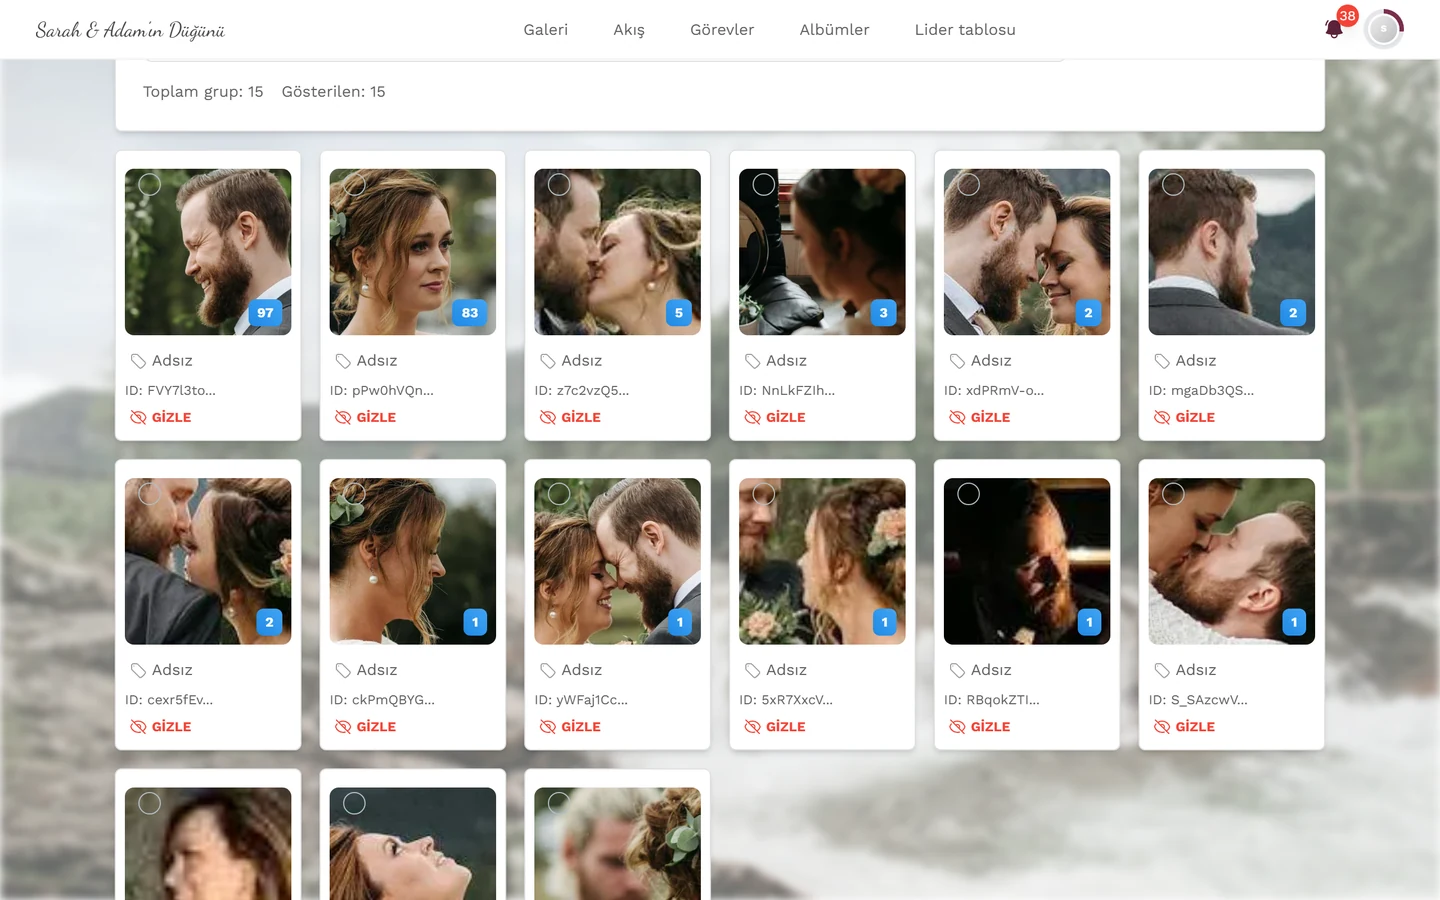Click the 3 photo count badge
The height and width of the screenshot is (900, 1440).
pos(884,313)
